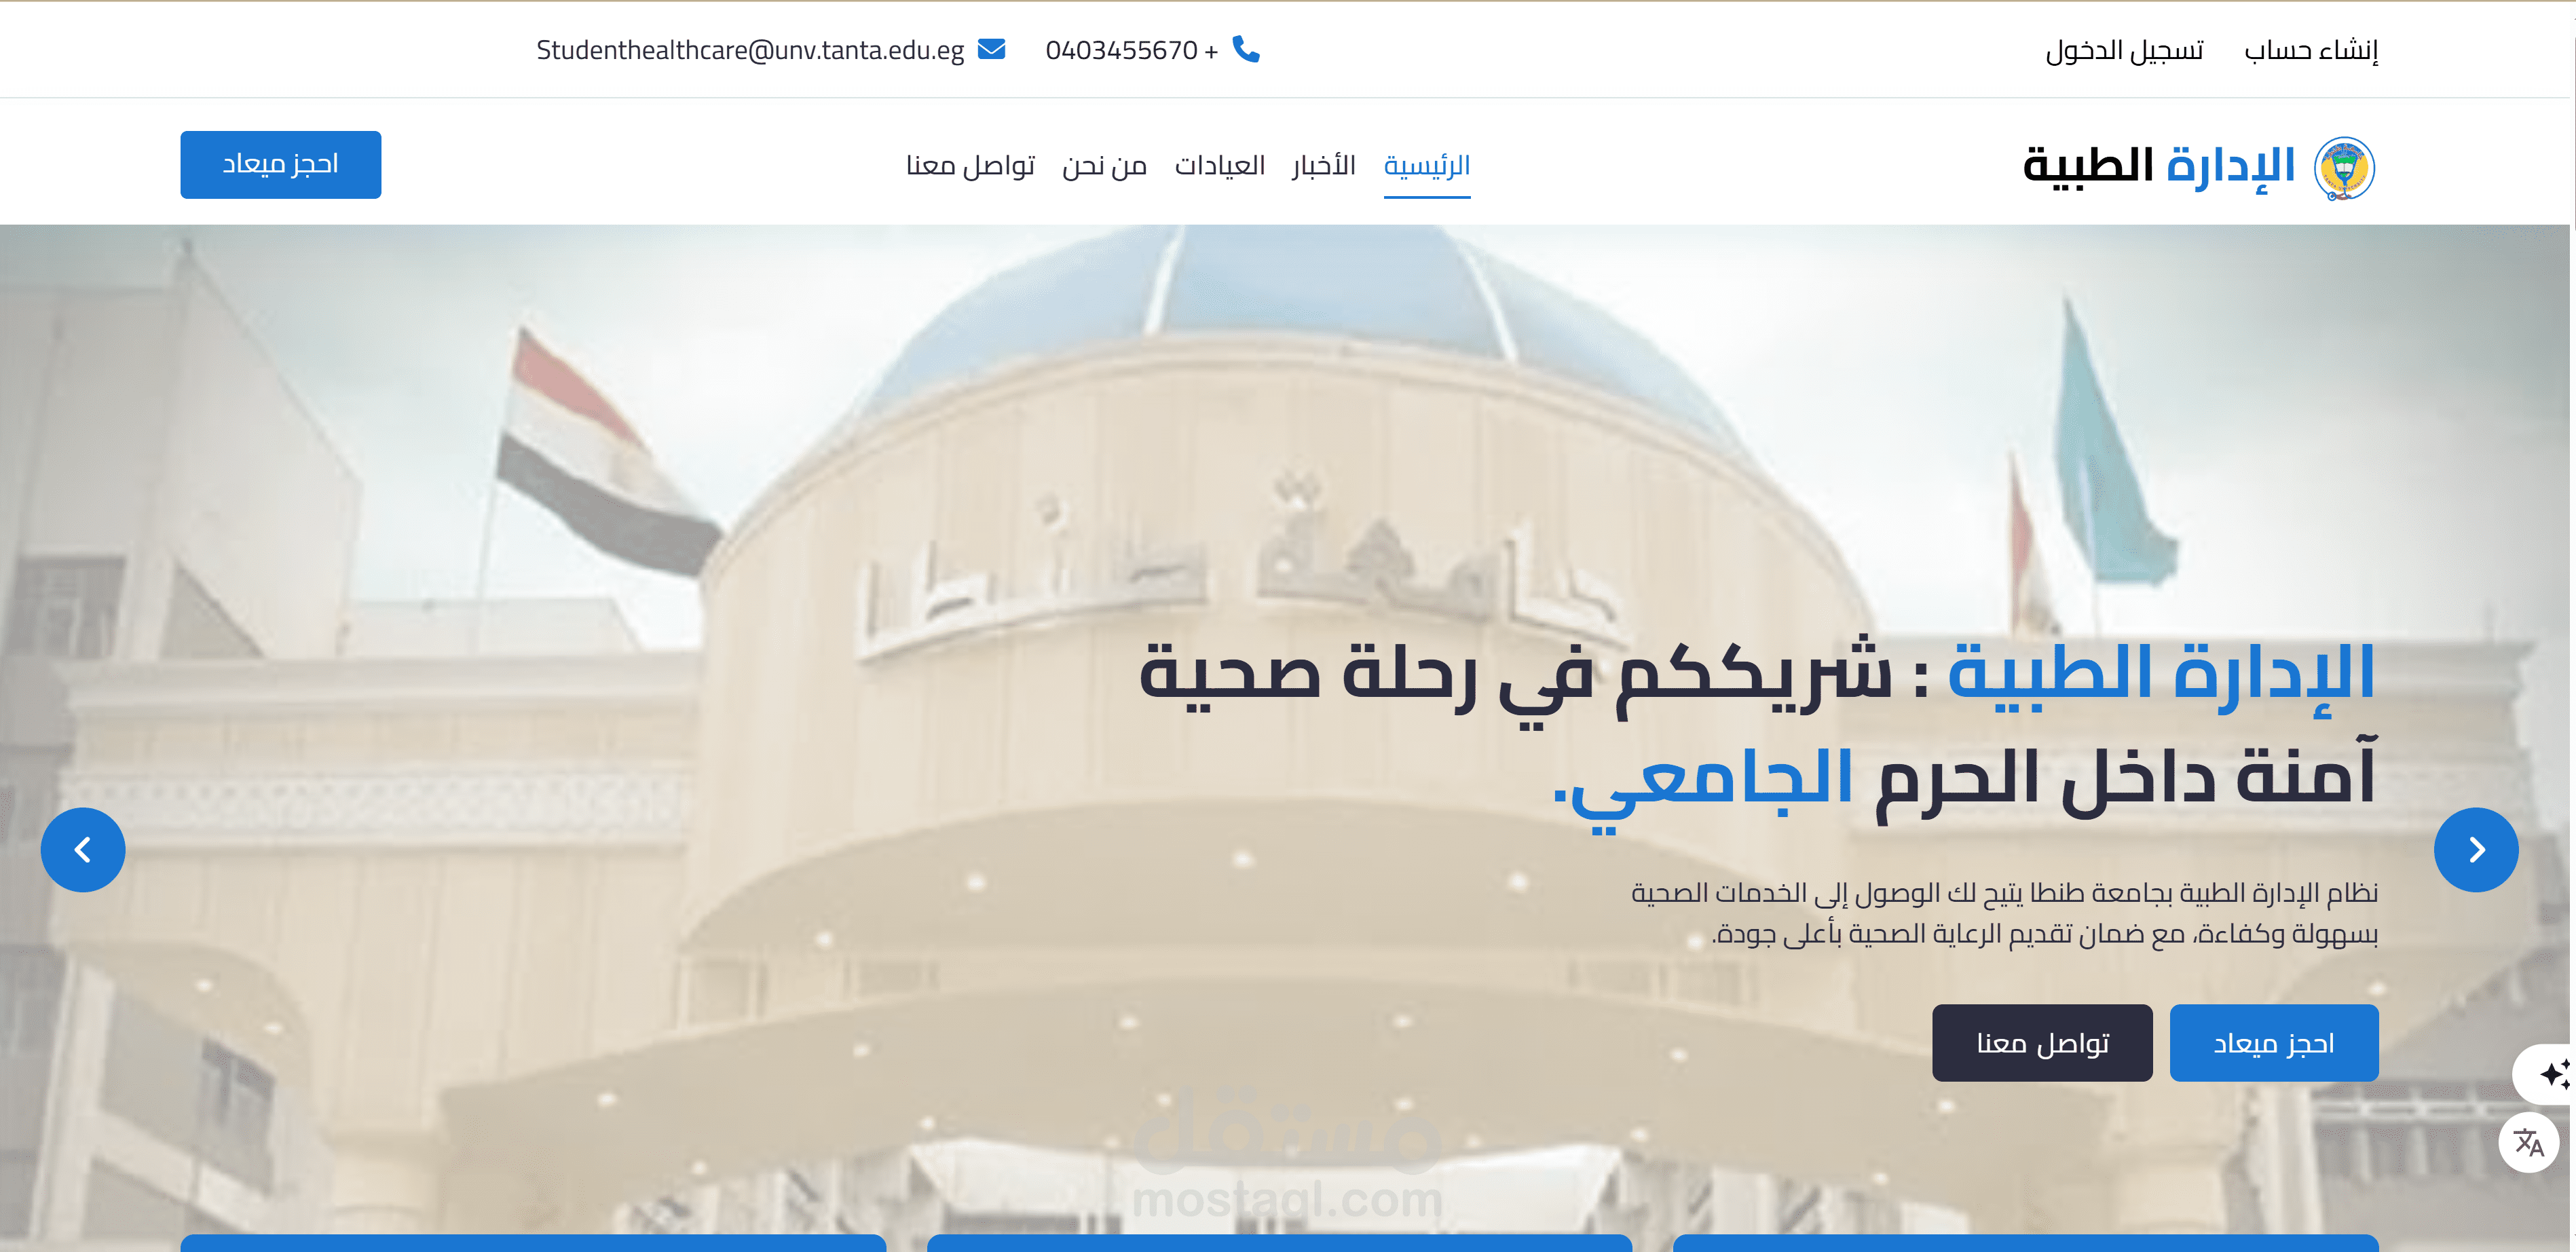Select the الرئيسية active nav link
The image size is (2576, 1252).
click(1427, 166)
